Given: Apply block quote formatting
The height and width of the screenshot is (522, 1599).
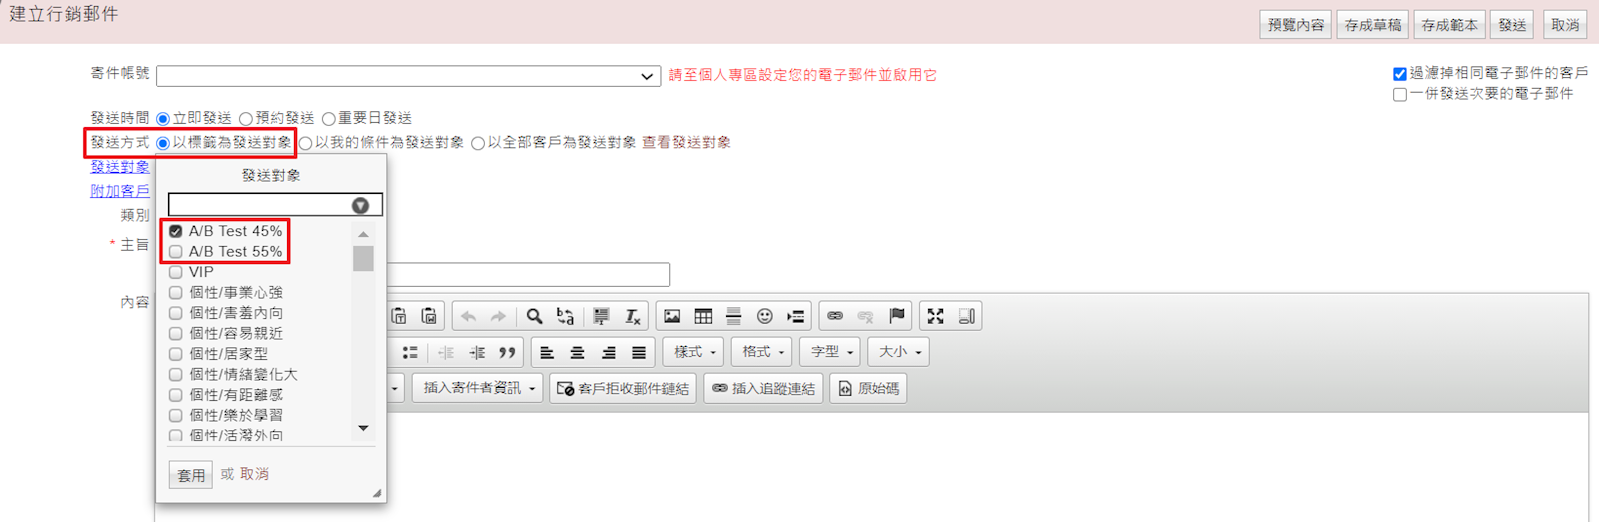Looking at the screenshot, I should 507,352.
